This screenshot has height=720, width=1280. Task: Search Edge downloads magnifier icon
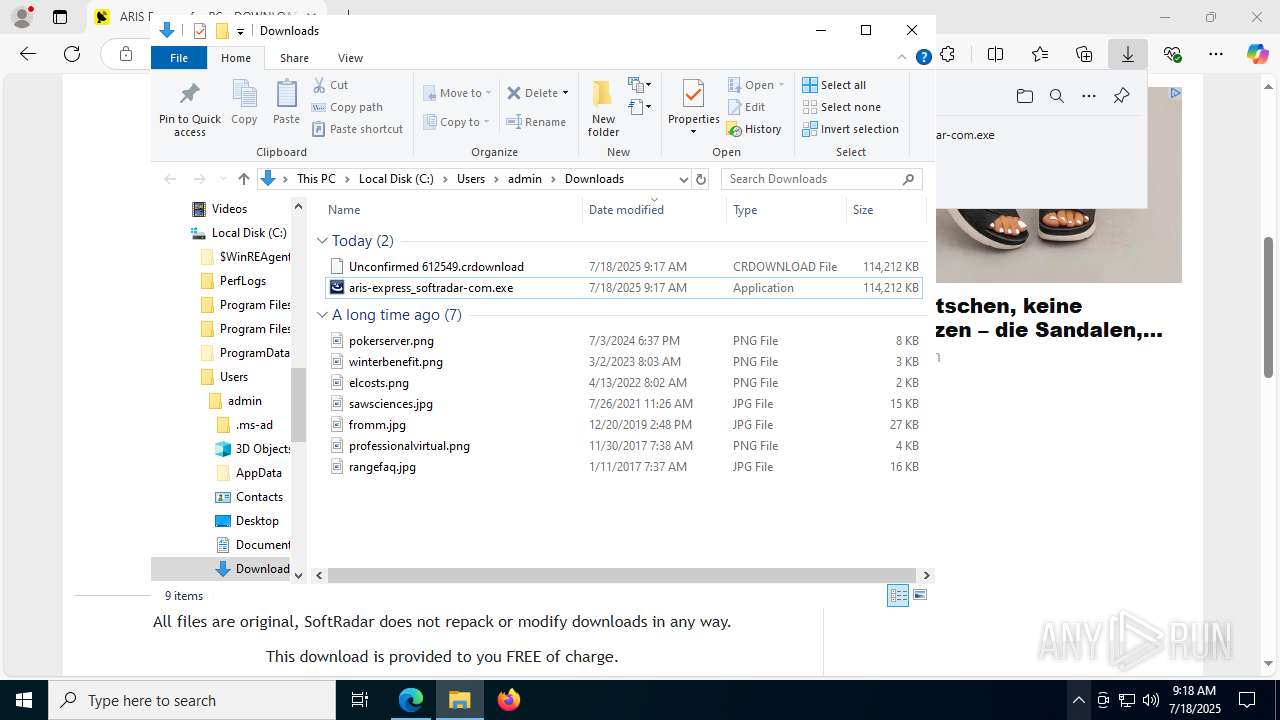pos(1057,96)
